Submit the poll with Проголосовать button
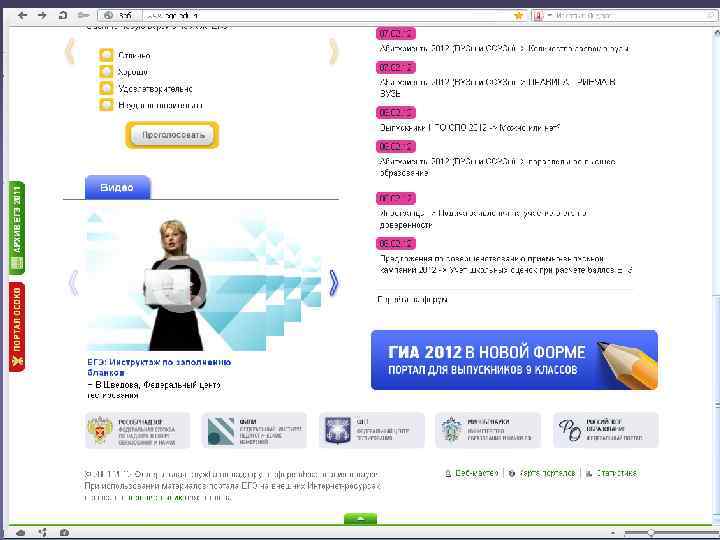Viewport: 720px width, 540px height. [x=172, y=135]
